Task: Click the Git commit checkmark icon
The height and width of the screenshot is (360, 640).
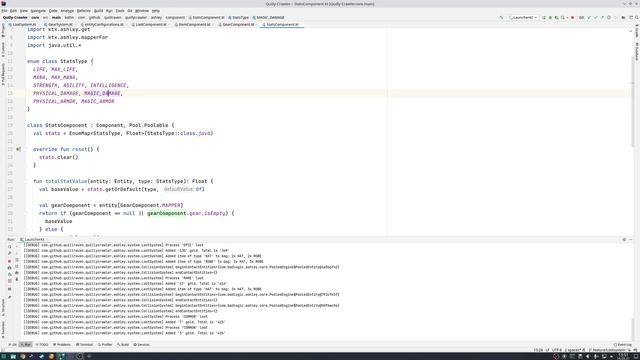Action: [x=596, y=18]
